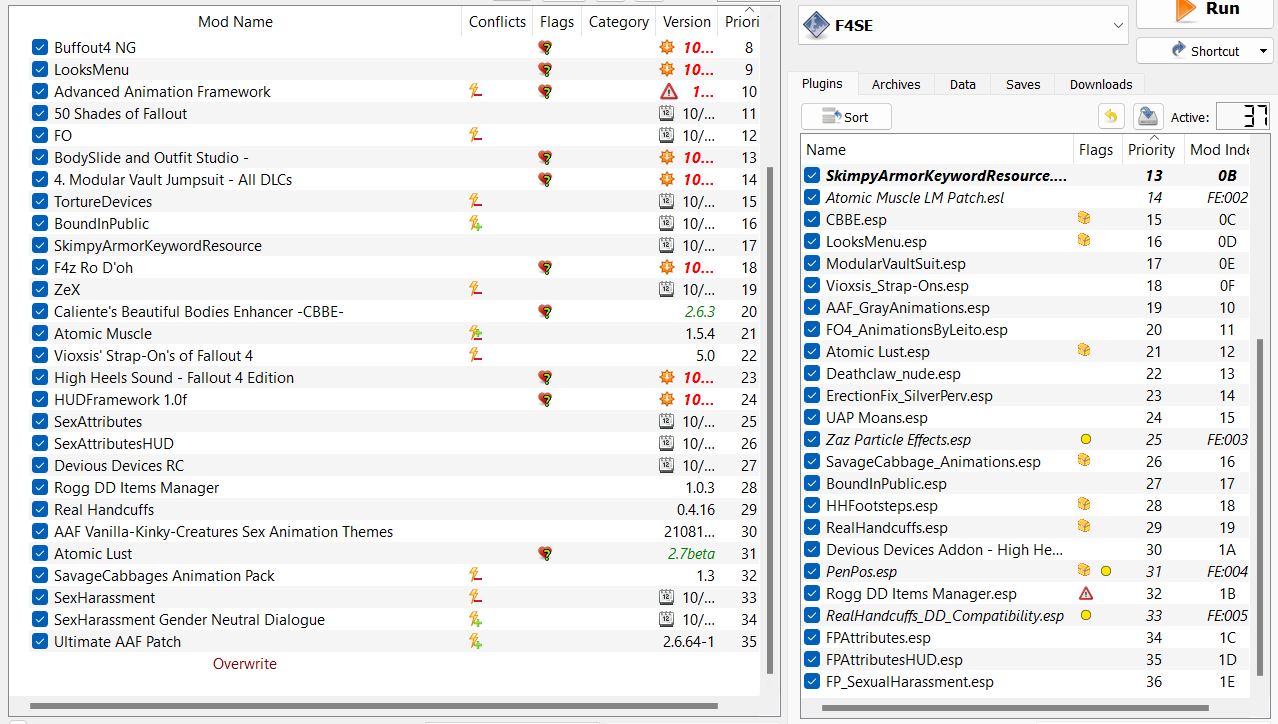
Task: Uncheck the Buffout4 NG mod
Action: (40, 47)
